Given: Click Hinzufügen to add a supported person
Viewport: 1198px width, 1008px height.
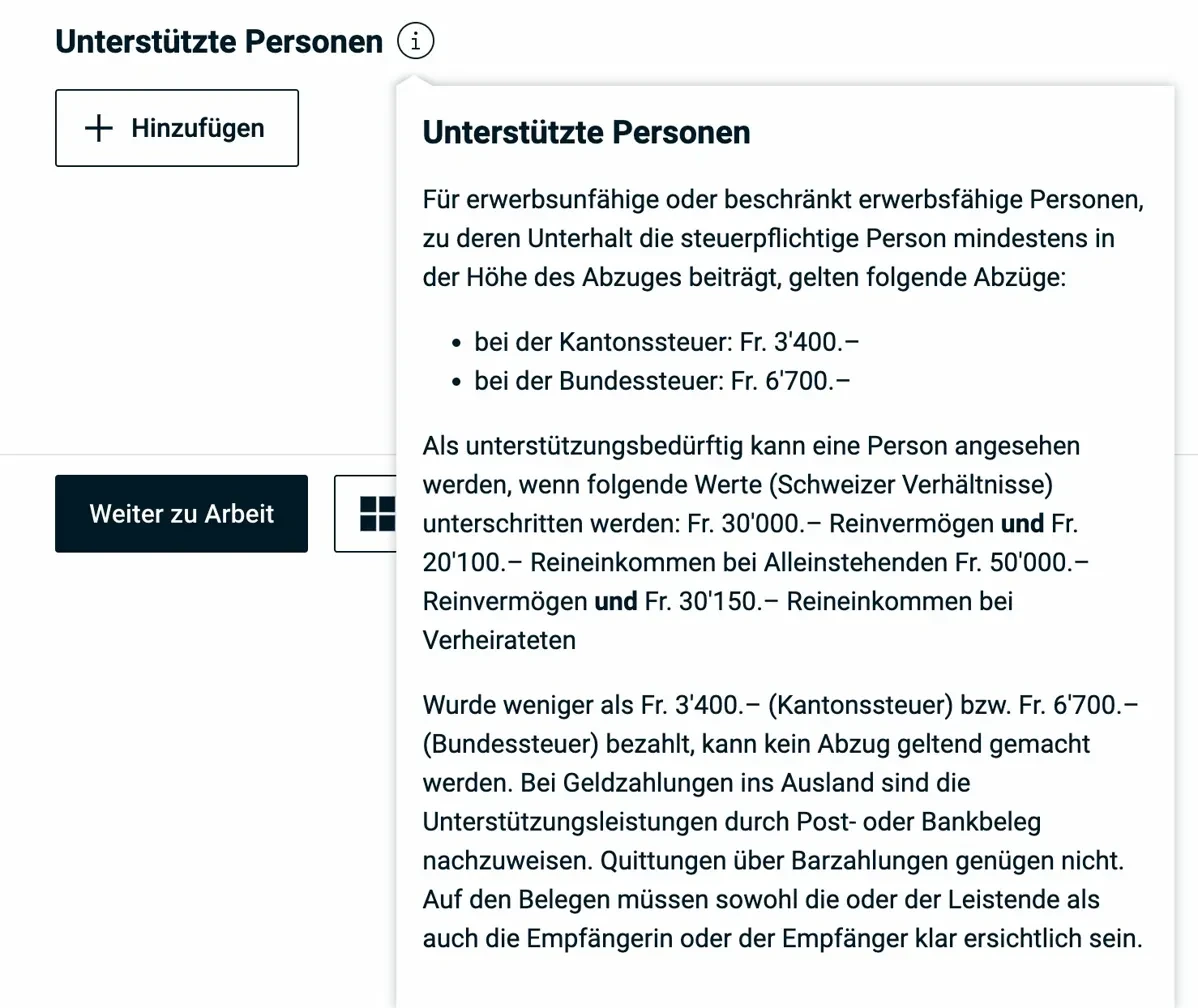Looking at the screenshot, I should point(177,128).
